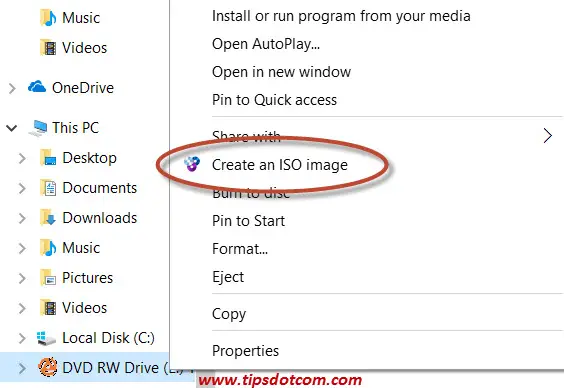This screenshot has width=564, height=388.
Task: Click the Music folder icon under This PC
Action: click(x=48, y=248)
